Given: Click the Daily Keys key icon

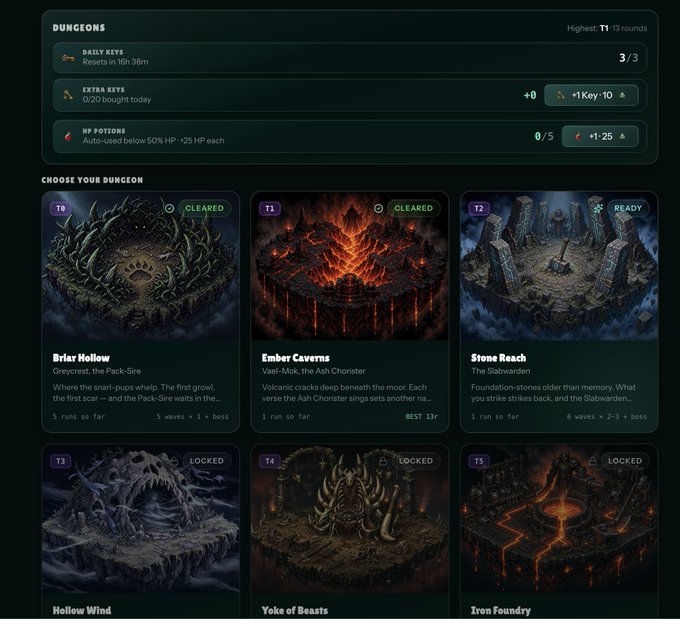Looking at the screenshot, I should point(68,58).
